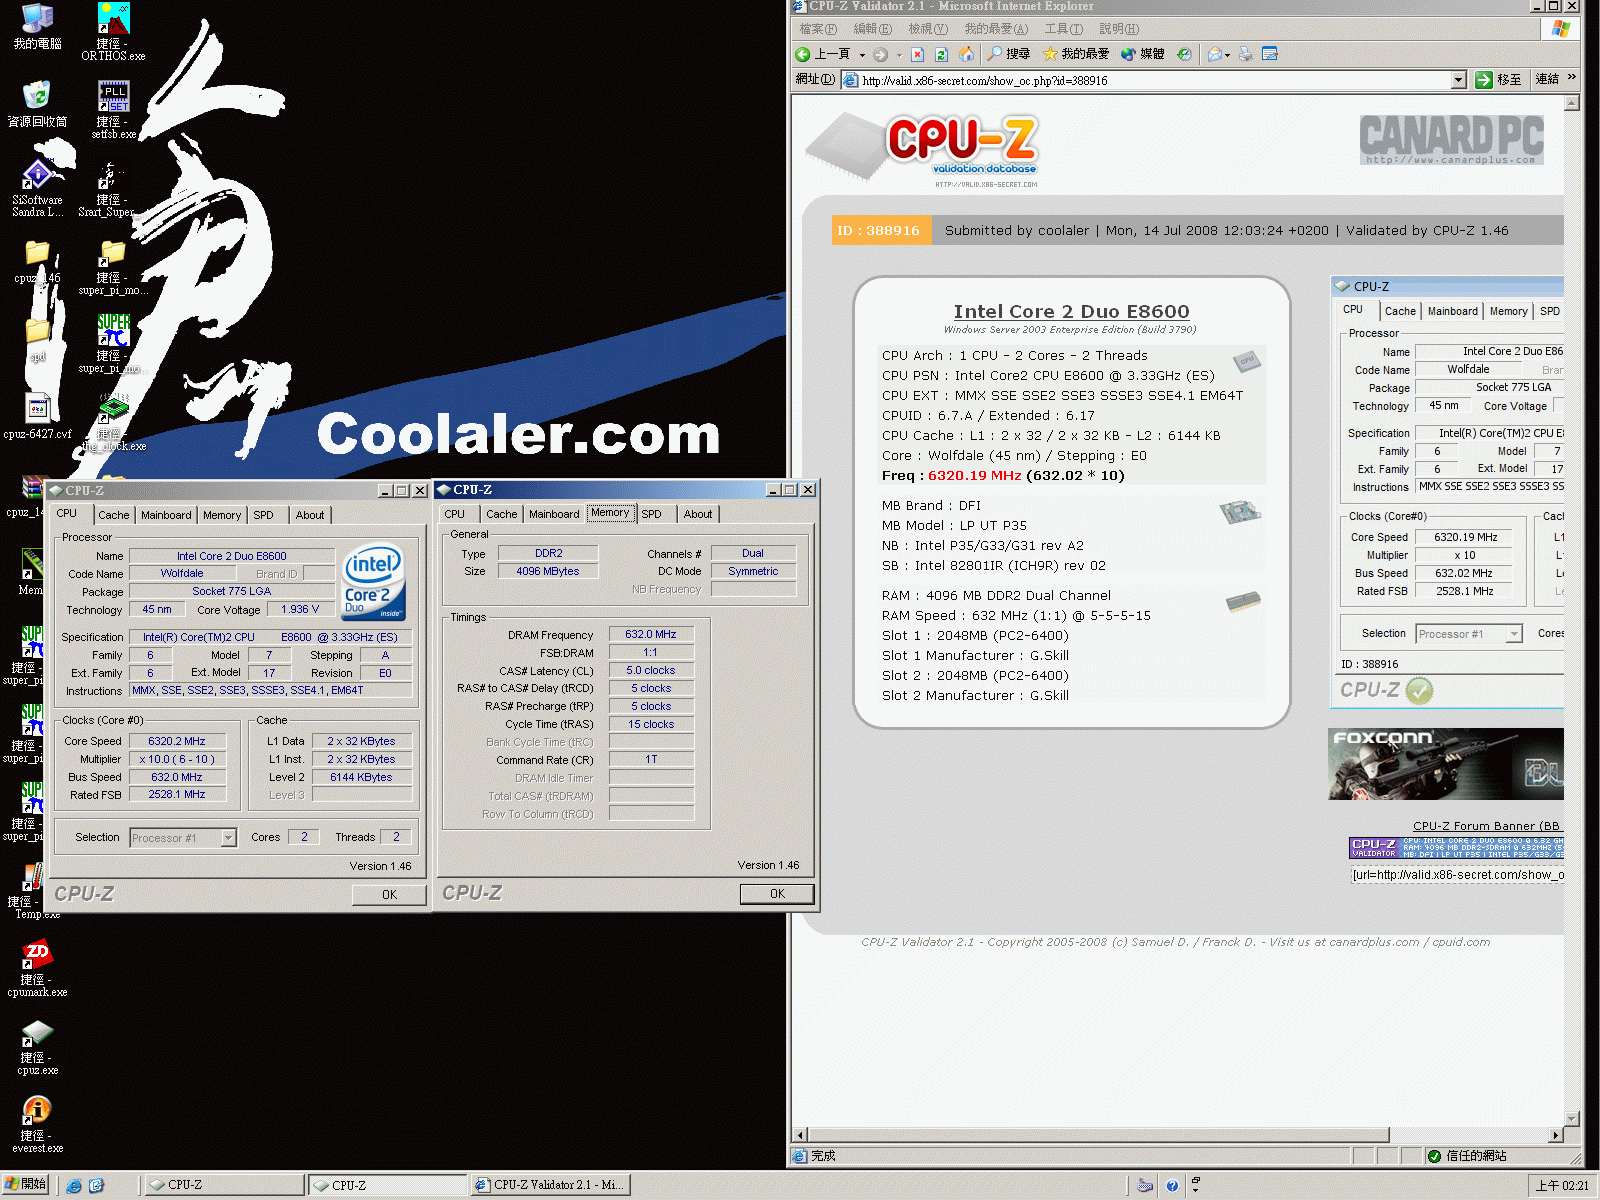The image size is (1600, 1200).
Task: Stop page loading with the red X icon
Action: (x=917, y=54)
